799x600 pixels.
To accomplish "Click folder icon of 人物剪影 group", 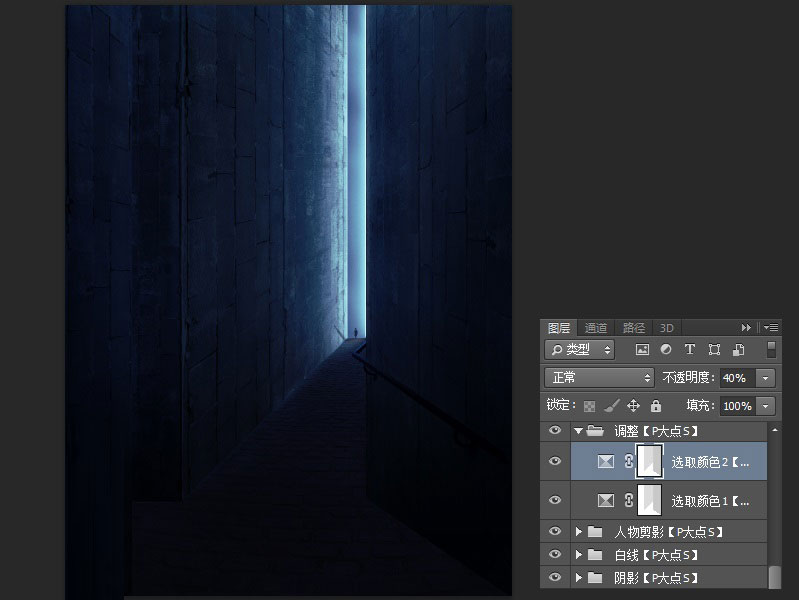I will pyautogui.click(x=595, y=532).
